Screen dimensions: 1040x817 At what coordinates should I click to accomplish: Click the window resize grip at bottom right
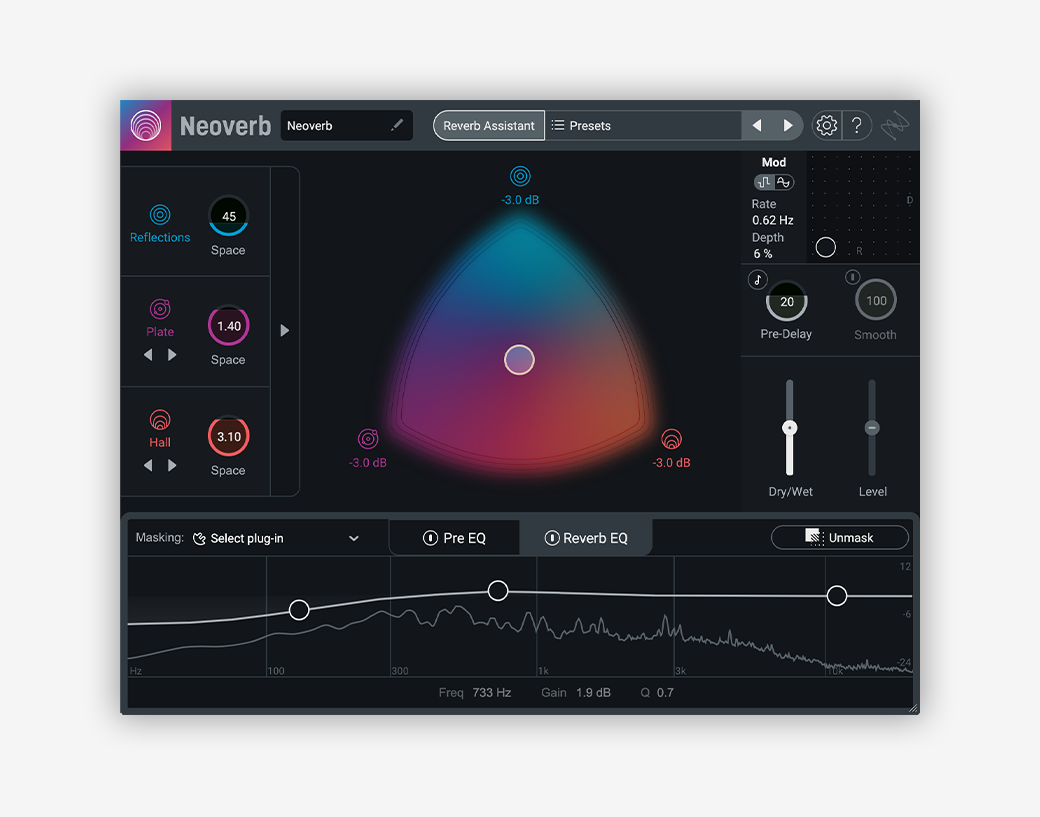[x=913, y=708]
